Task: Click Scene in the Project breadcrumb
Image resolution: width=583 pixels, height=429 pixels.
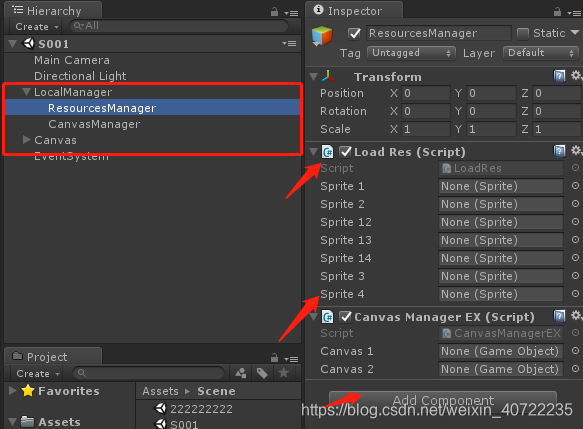Action: [216, 391]
